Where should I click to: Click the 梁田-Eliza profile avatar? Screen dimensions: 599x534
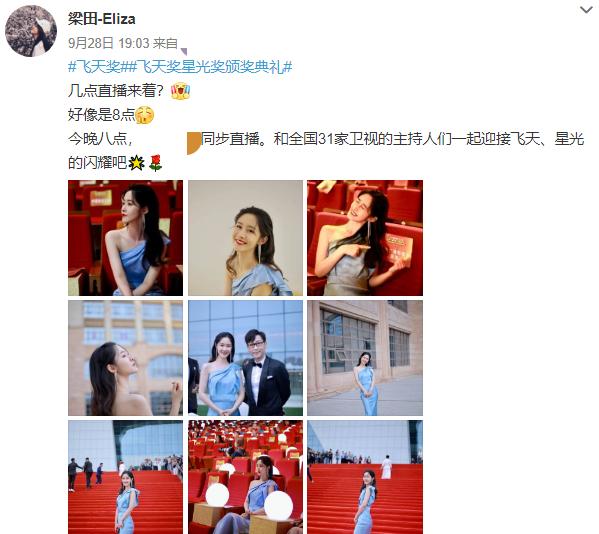[x=31, y=31]
